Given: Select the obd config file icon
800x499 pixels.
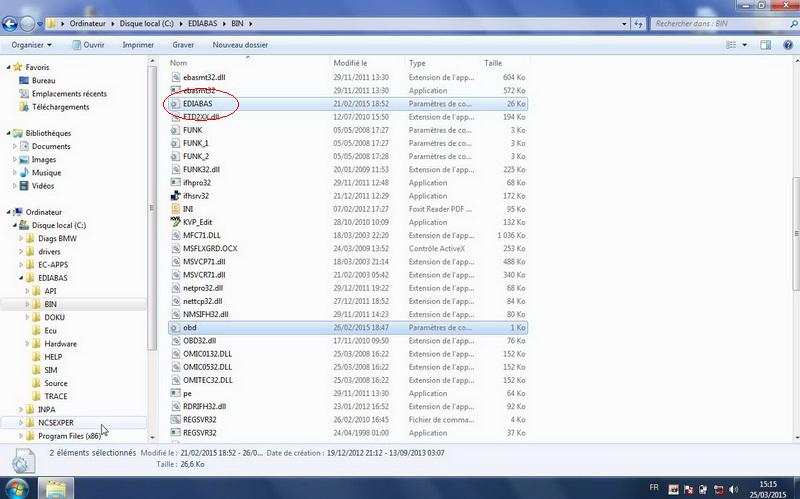Looking at the screenshot, I should tap(175, 328).
